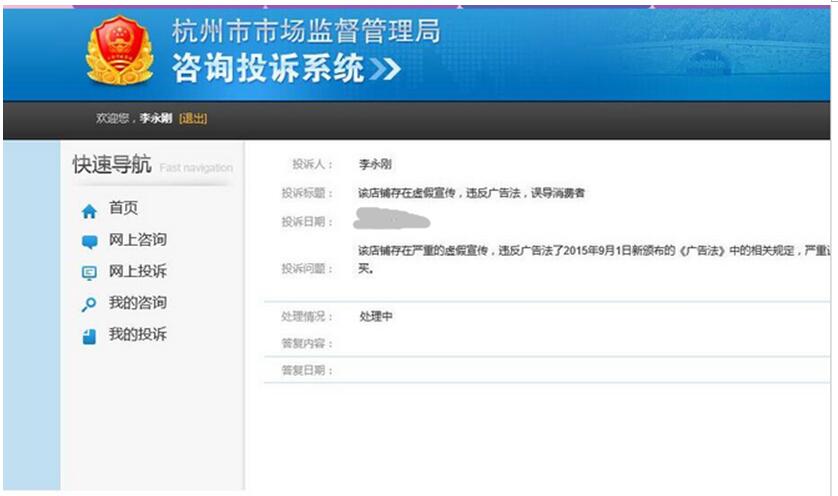Click the 咨询投诉系统 header title

(x=267, y=69)
